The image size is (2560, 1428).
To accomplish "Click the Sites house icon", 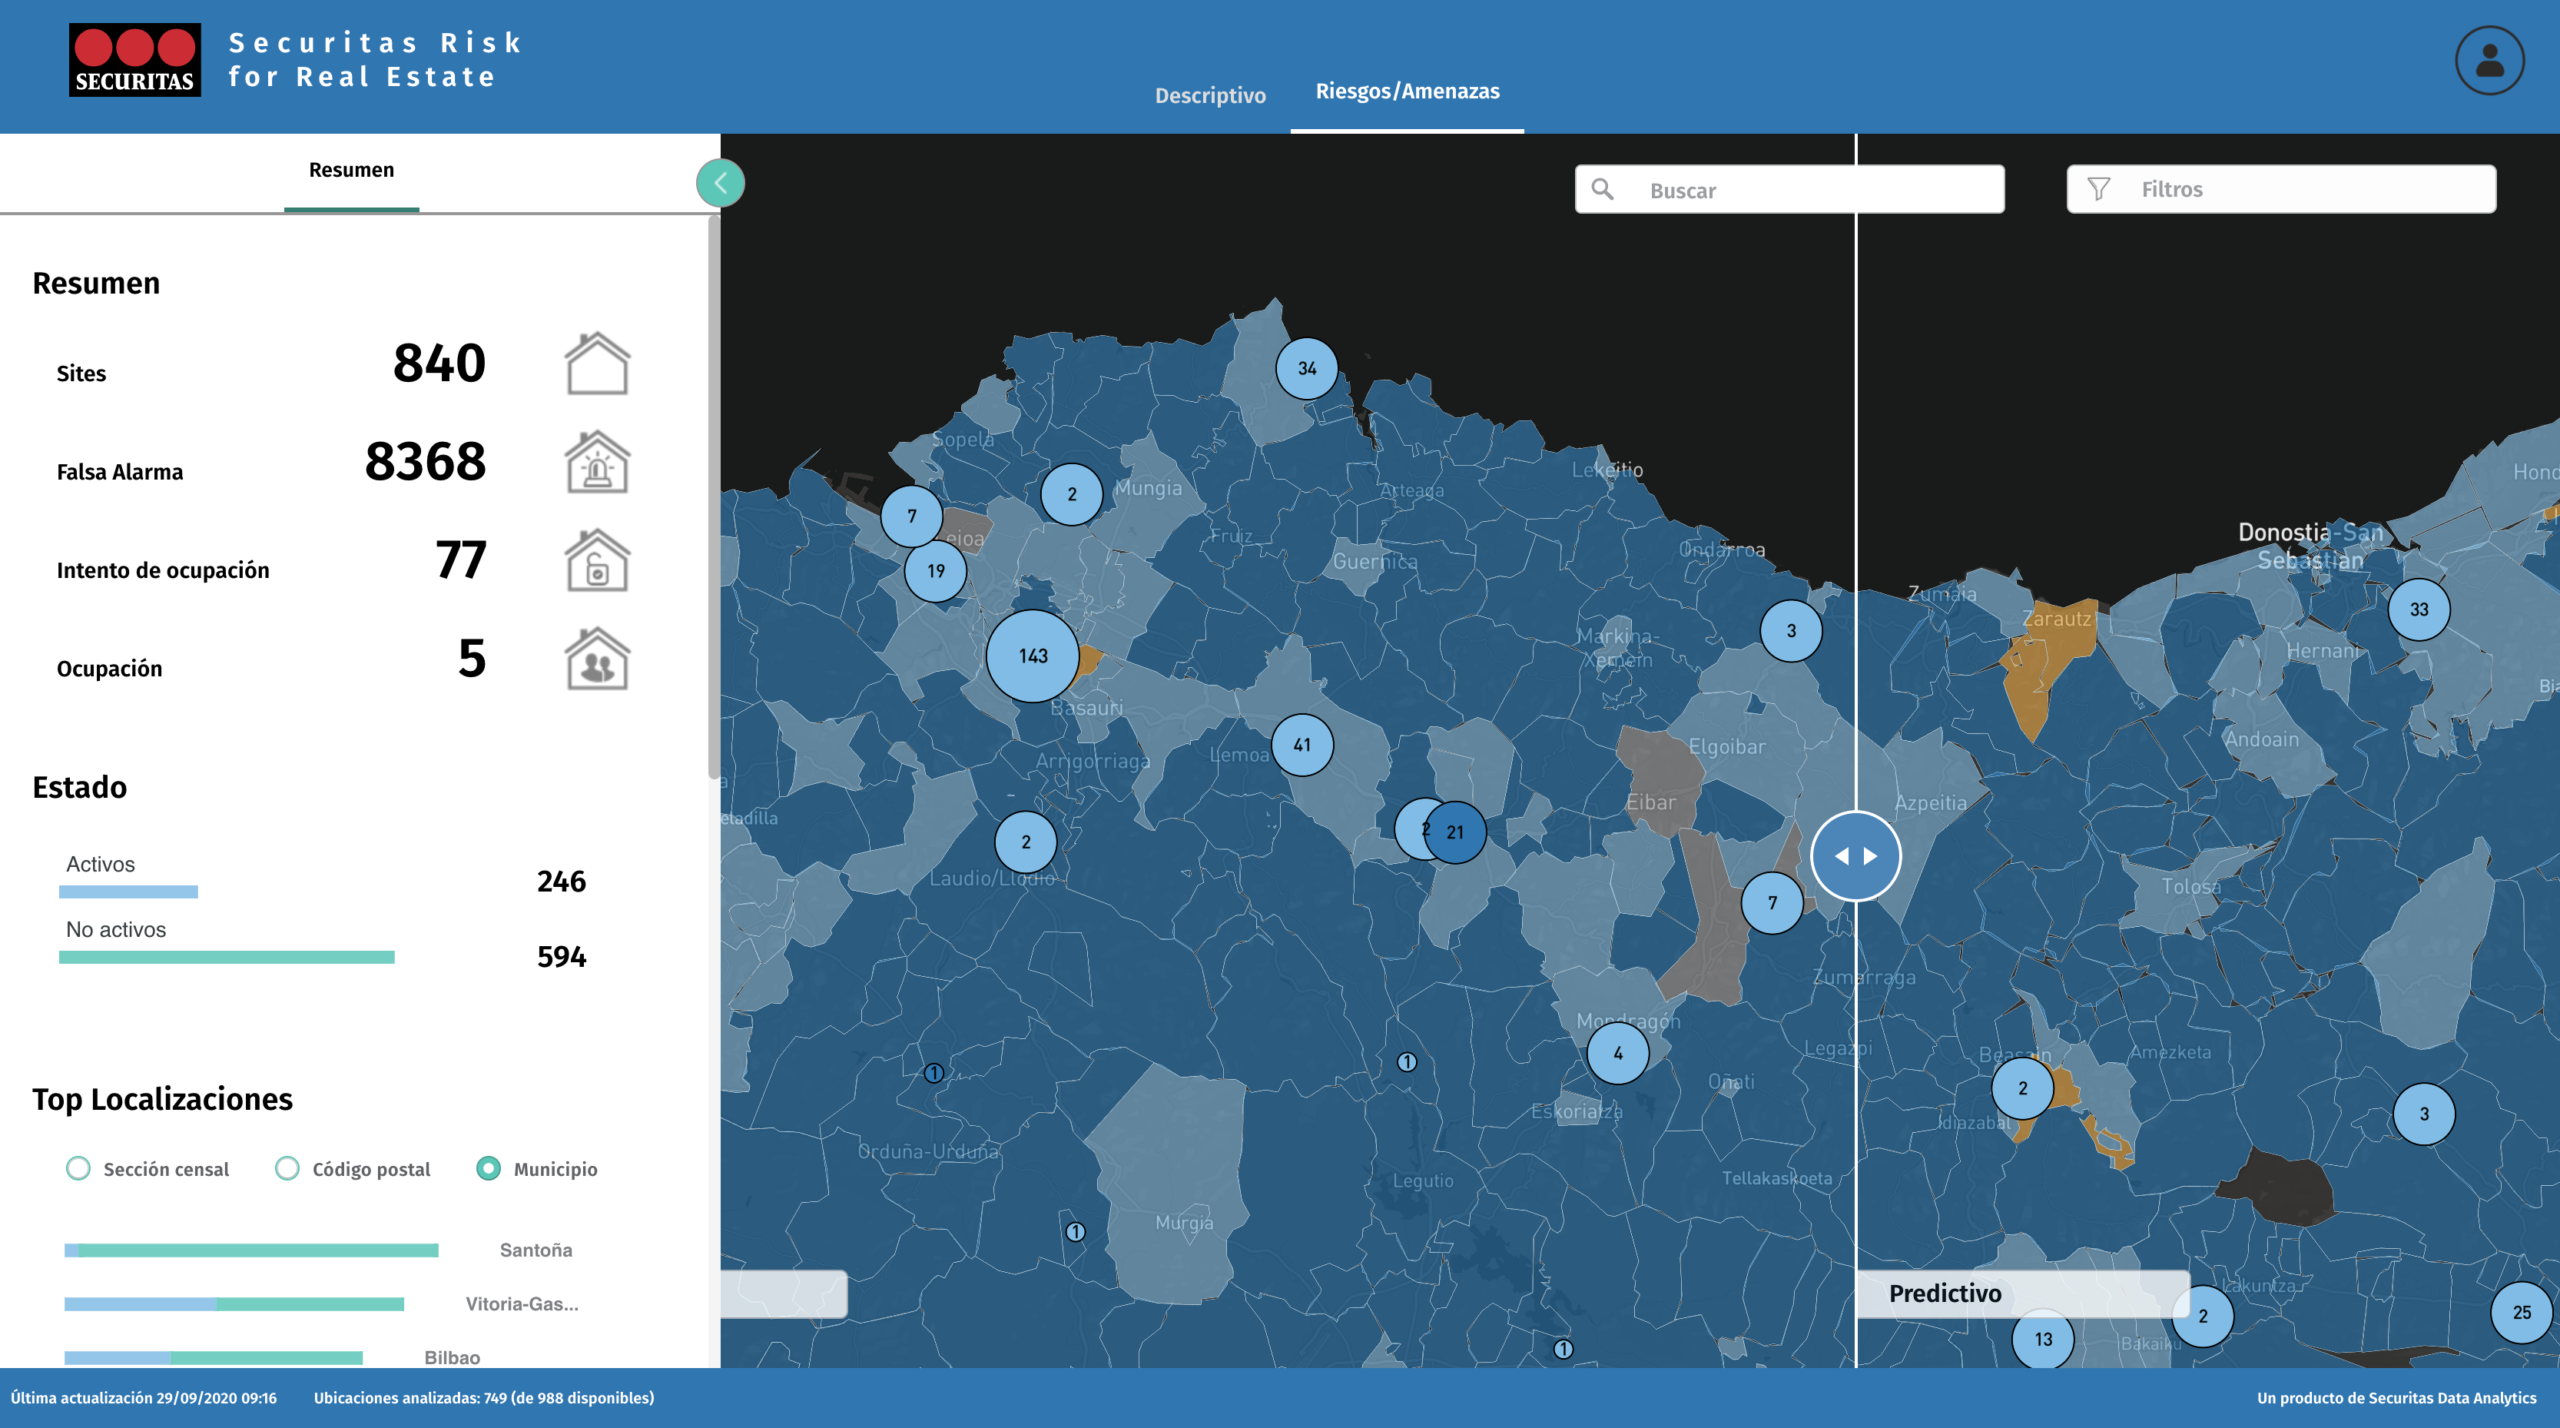I will pyautogui.click(x=597, y=363).
